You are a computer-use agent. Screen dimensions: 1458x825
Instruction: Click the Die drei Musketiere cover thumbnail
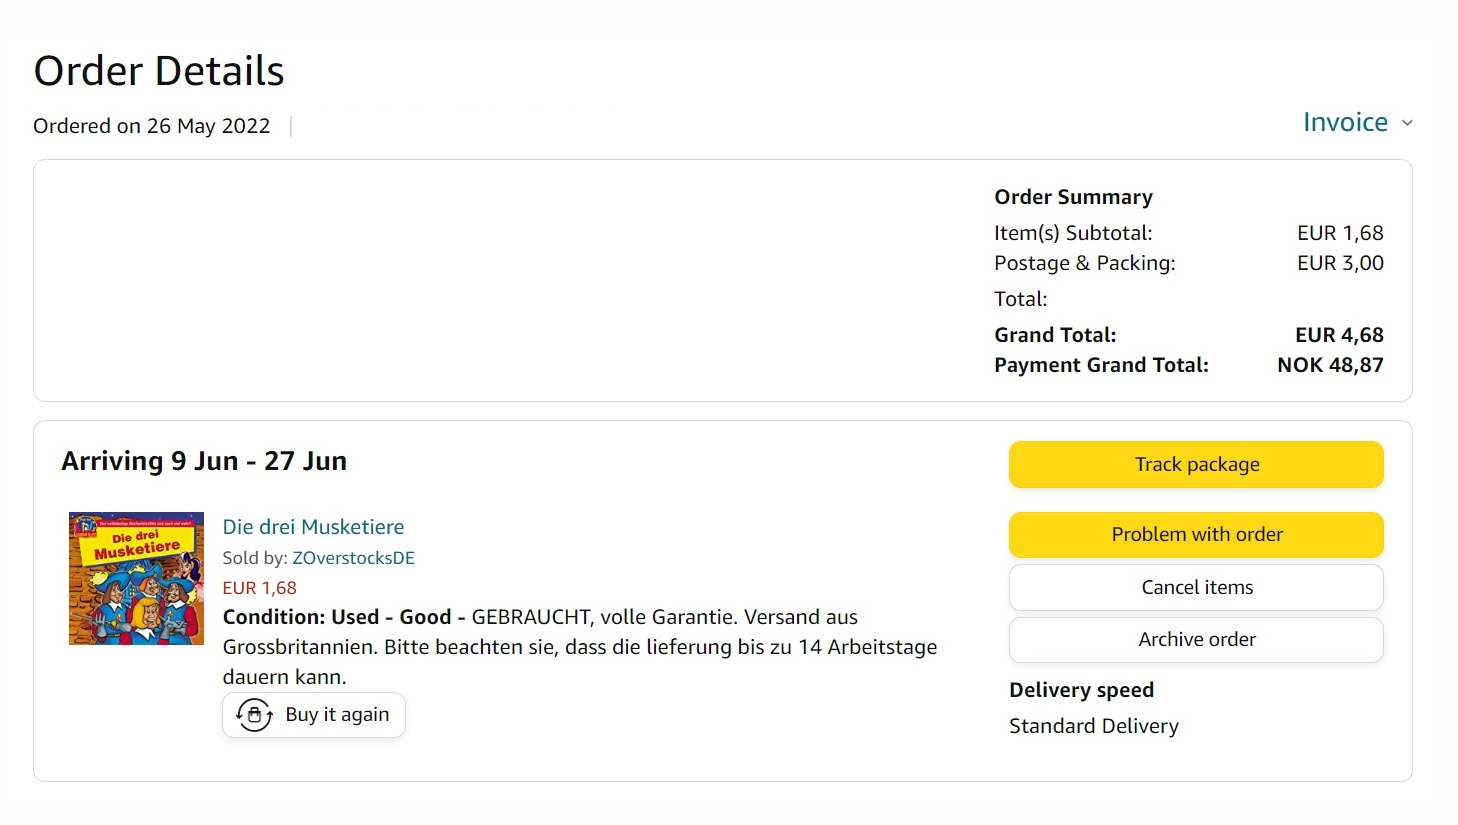coord(136,579)
